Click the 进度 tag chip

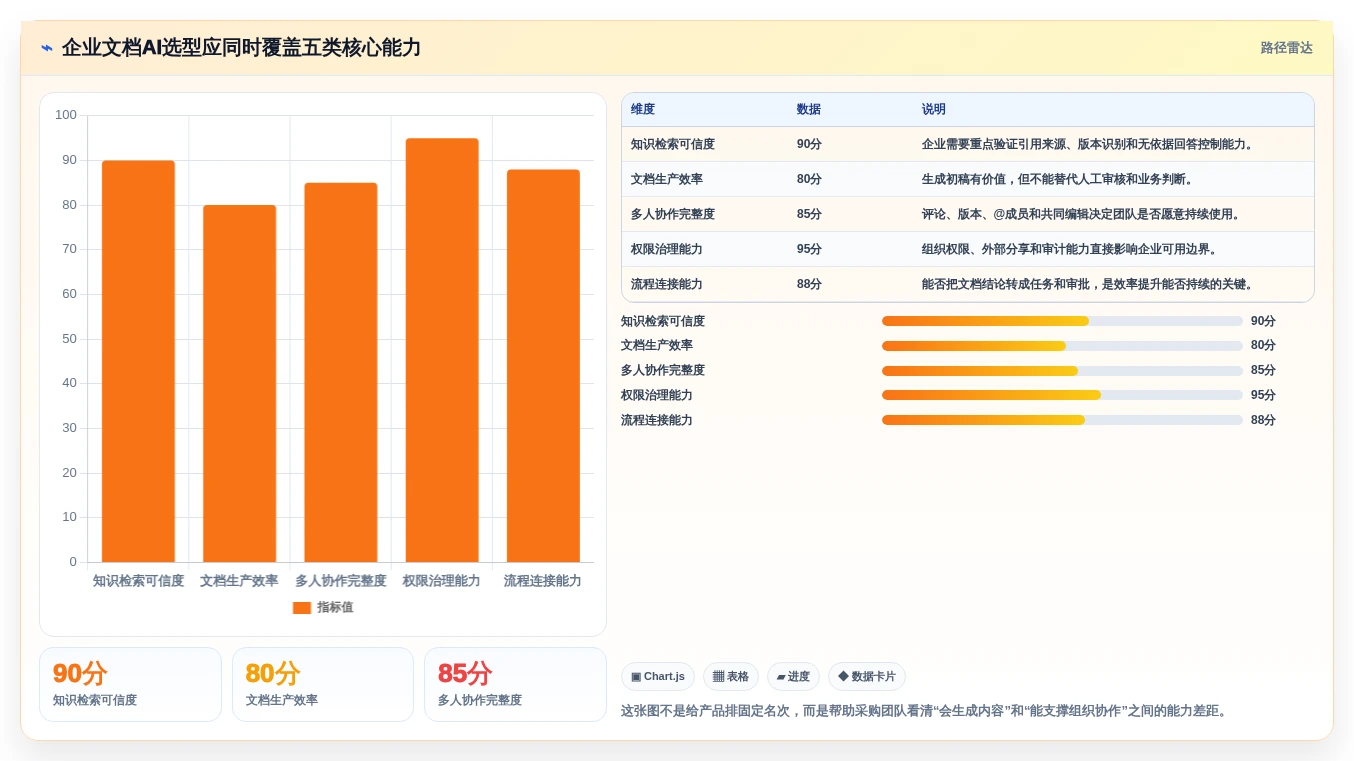(793, 677)
